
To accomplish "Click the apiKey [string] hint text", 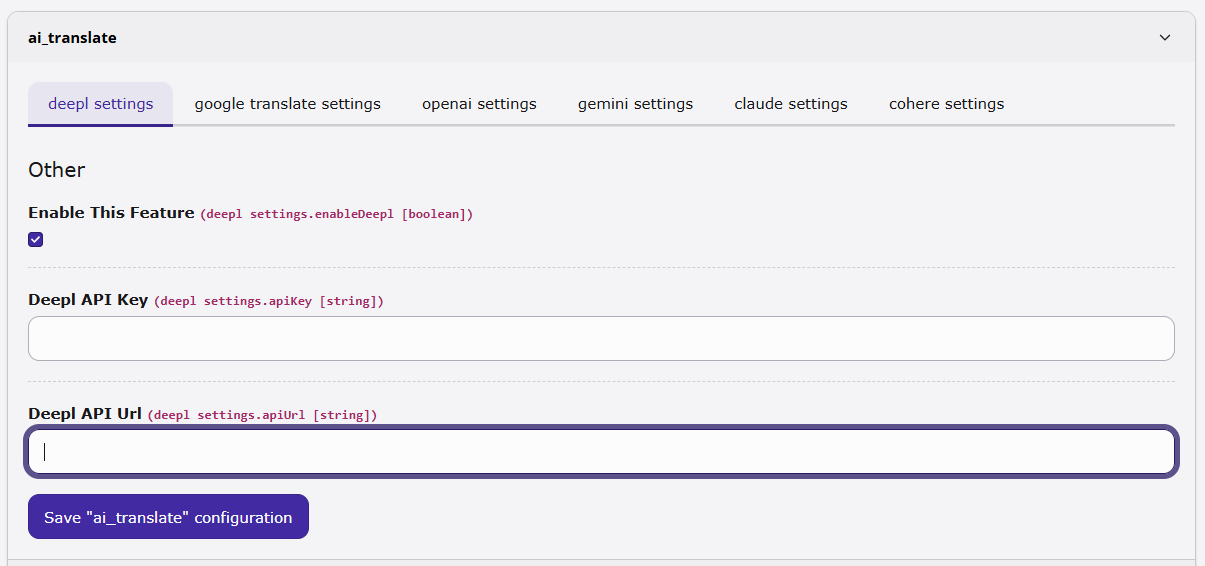I will click(269, 301).
